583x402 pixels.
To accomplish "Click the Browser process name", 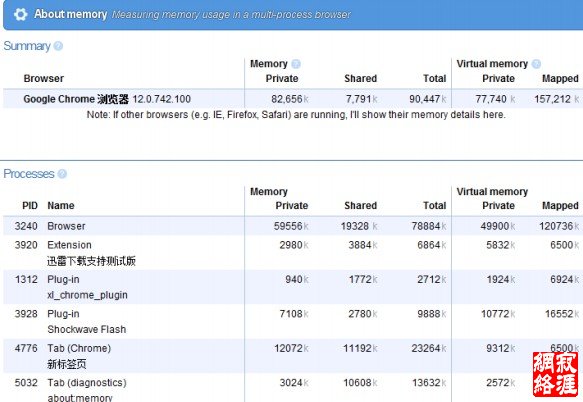I will (66, 226).
